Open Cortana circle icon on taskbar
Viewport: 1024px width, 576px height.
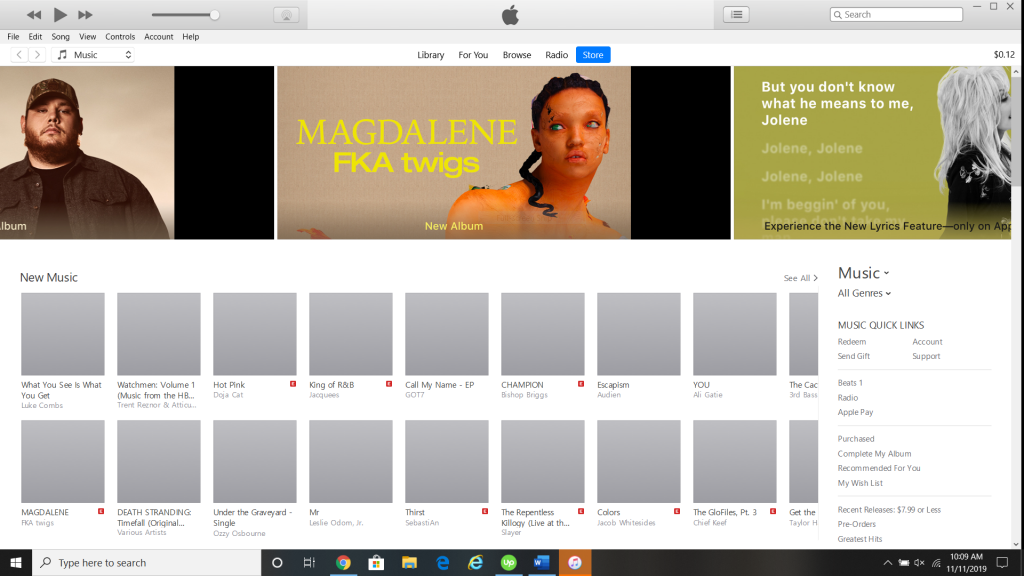coord(277,562)
